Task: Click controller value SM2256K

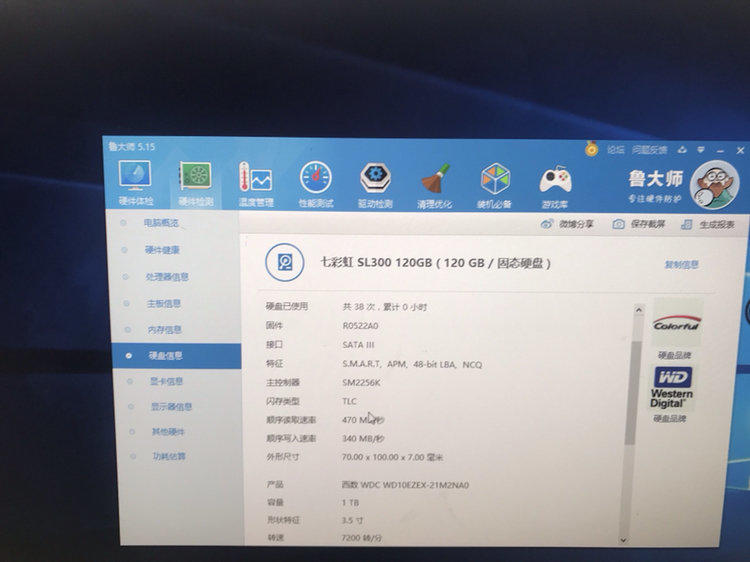Action: pyautogui.click(x=361, y=383)
